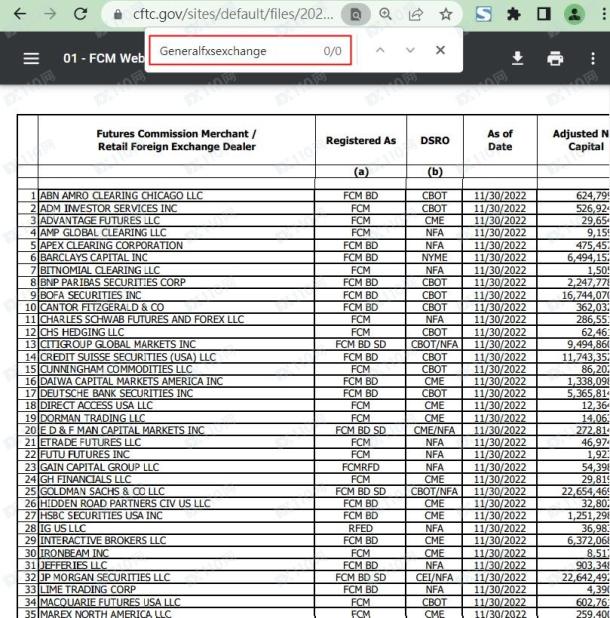Click CITIGROUP GLOBAL MARKETS INC name
The height and width of the screenshot is (618, 610).
coord(118,344)
